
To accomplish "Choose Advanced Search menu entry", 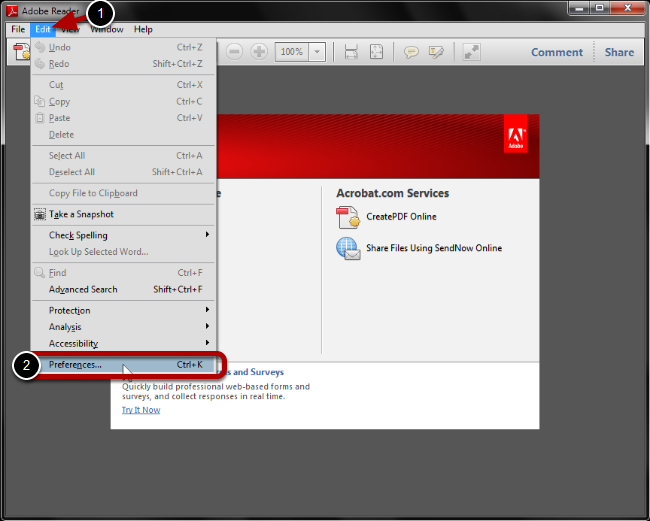I will click(124, 289).
